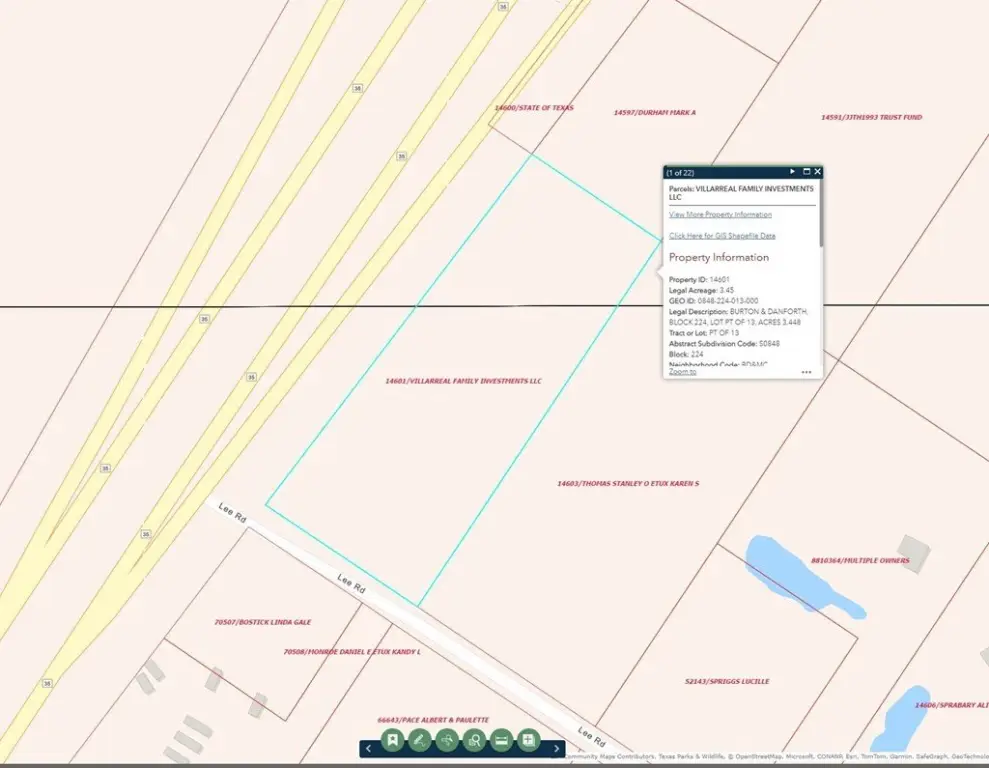
Task: Click the GEO ID 0848-224-013-000 value
Action: (x=728, y=301)
